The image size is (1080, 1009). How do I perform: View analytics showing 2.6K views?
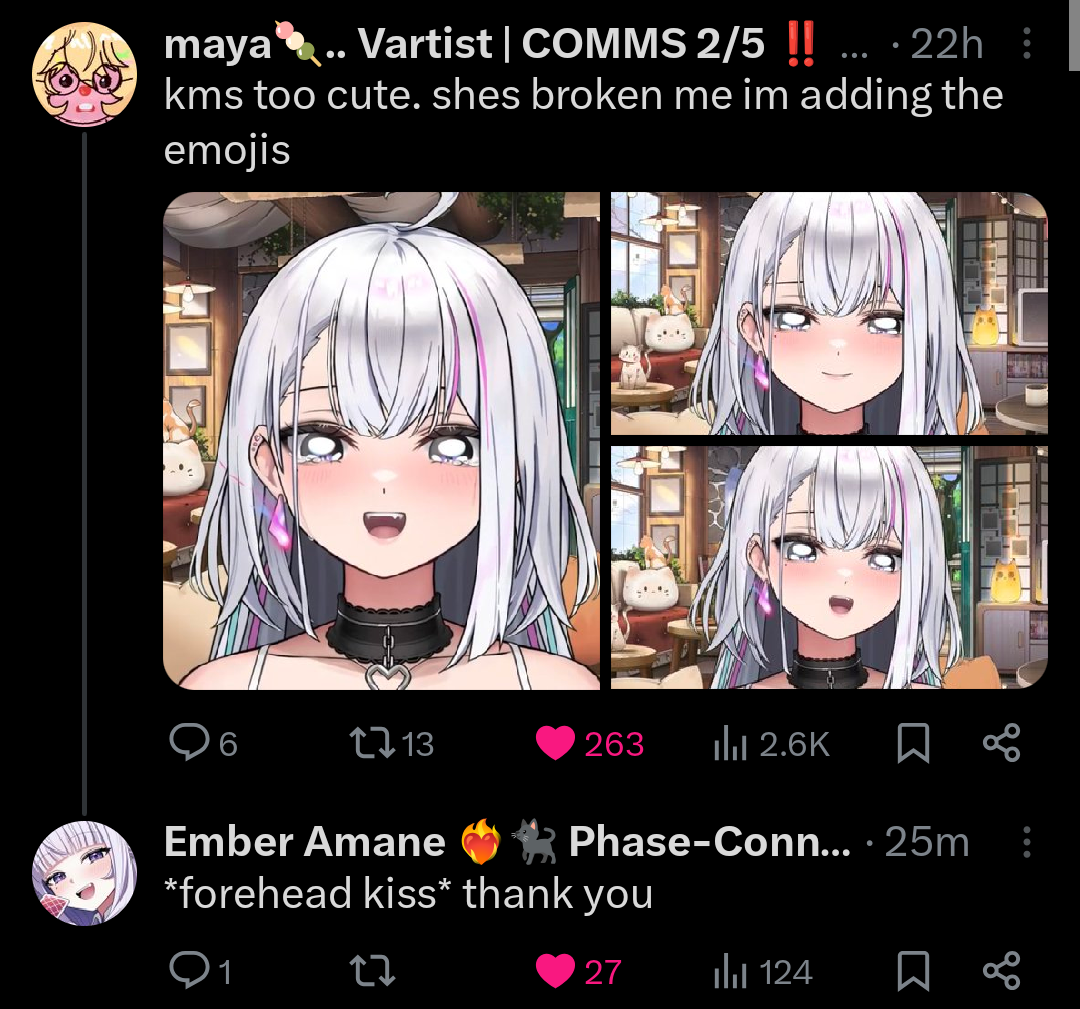[771, 744]
